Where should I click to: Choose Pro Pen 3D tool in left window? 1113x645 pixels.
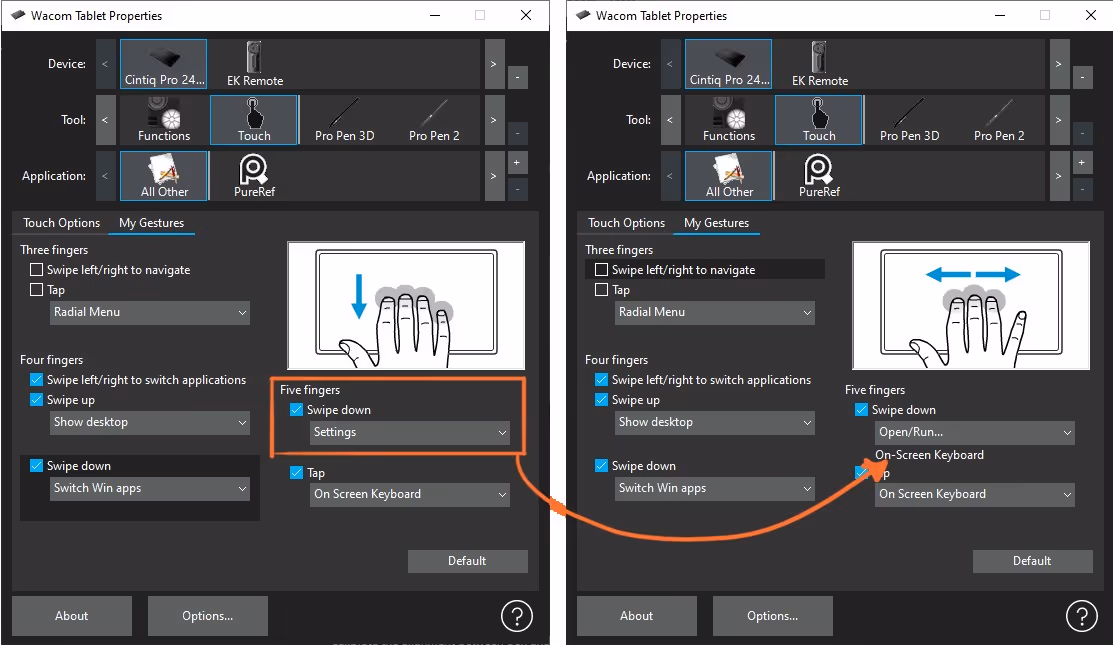click(344, 120)
